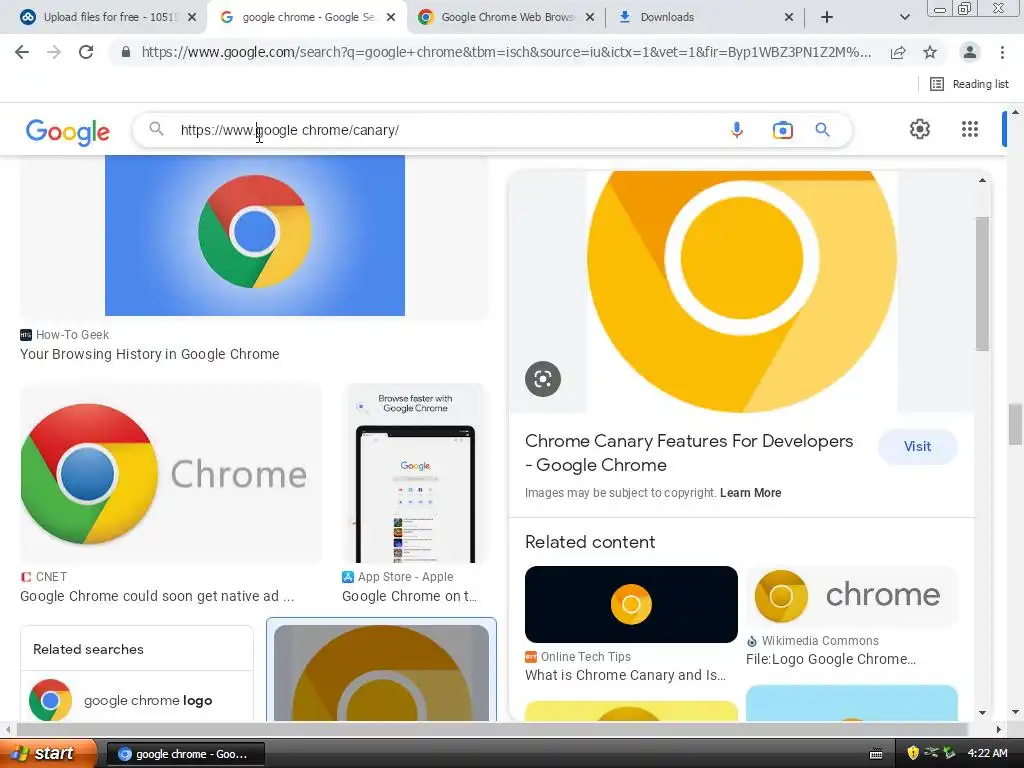Select related search google chrome logo
The image size is (1024, 768).
[136, 699]
